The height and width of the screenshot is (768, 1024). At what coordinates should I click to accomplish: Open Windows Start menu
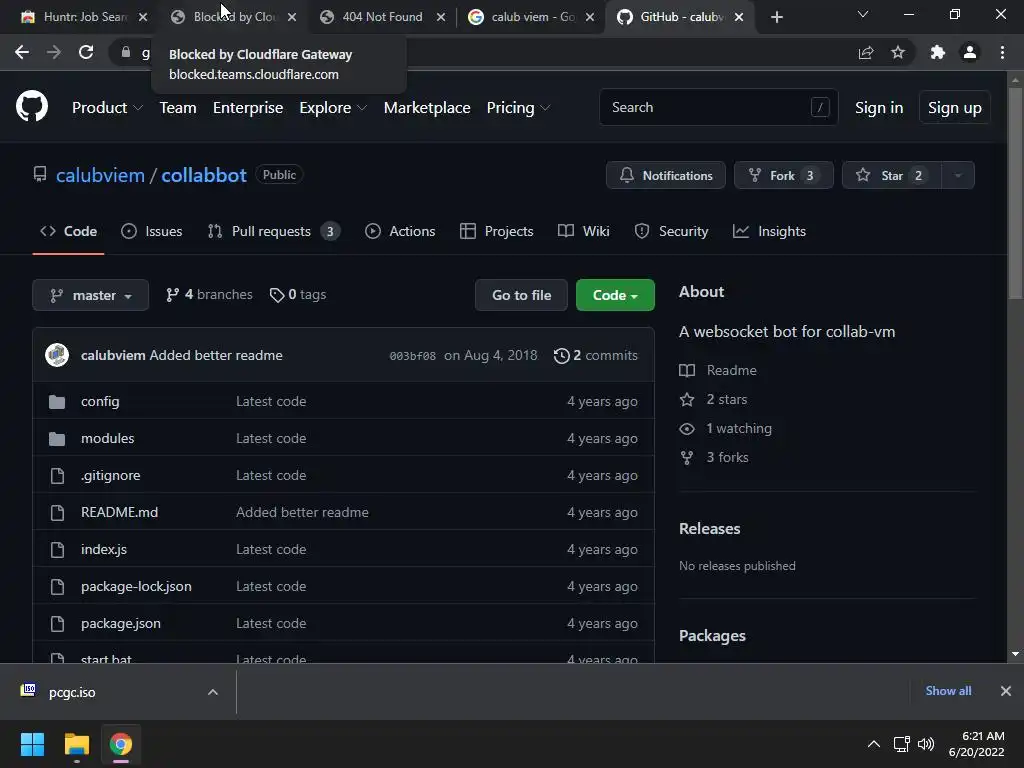click(x=32, y=744)
